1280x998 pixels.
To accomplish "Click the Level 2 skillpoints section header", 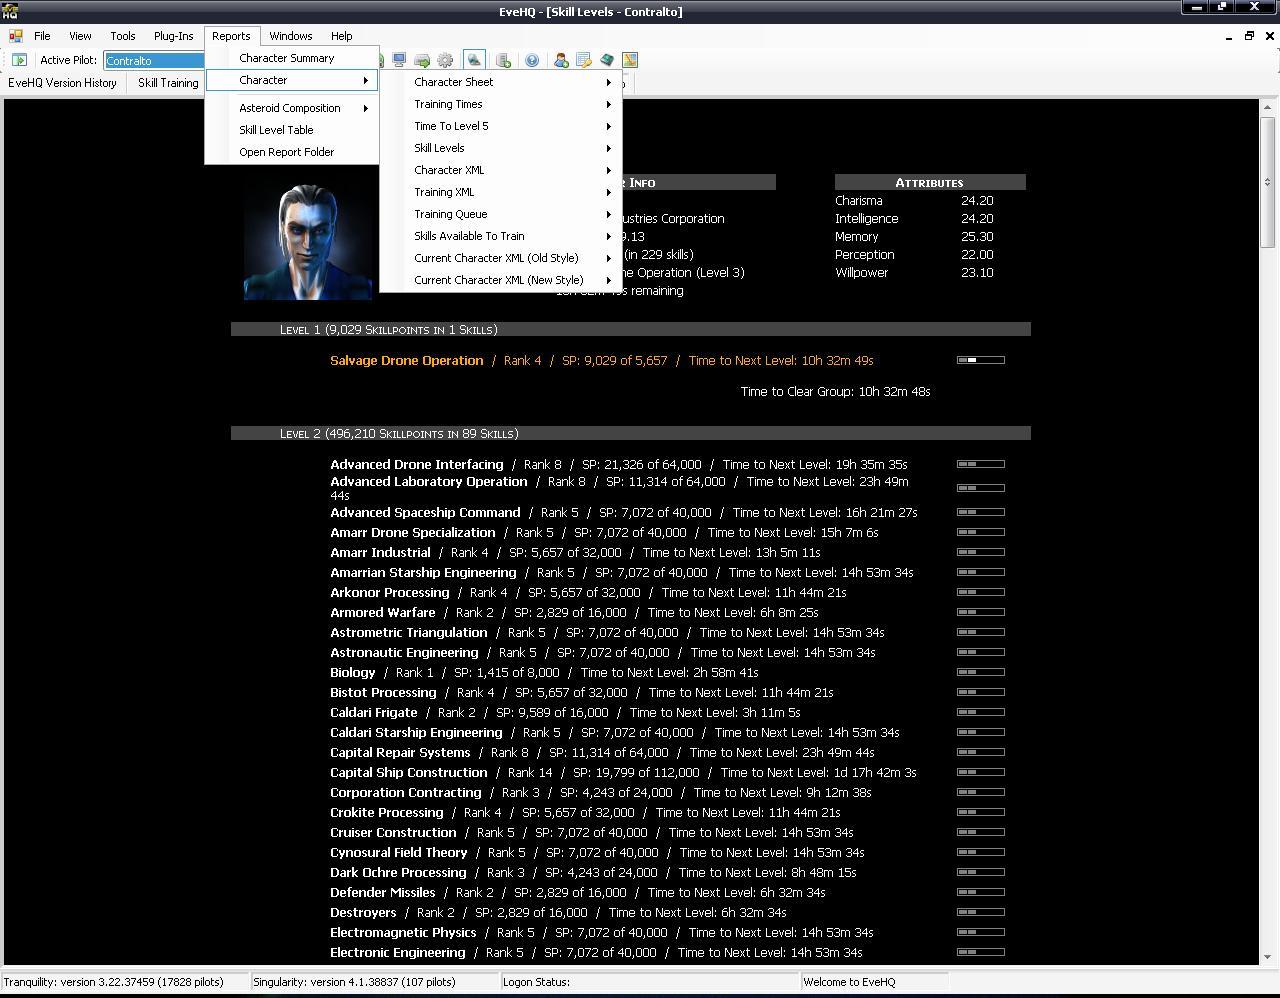I will 631,433.
